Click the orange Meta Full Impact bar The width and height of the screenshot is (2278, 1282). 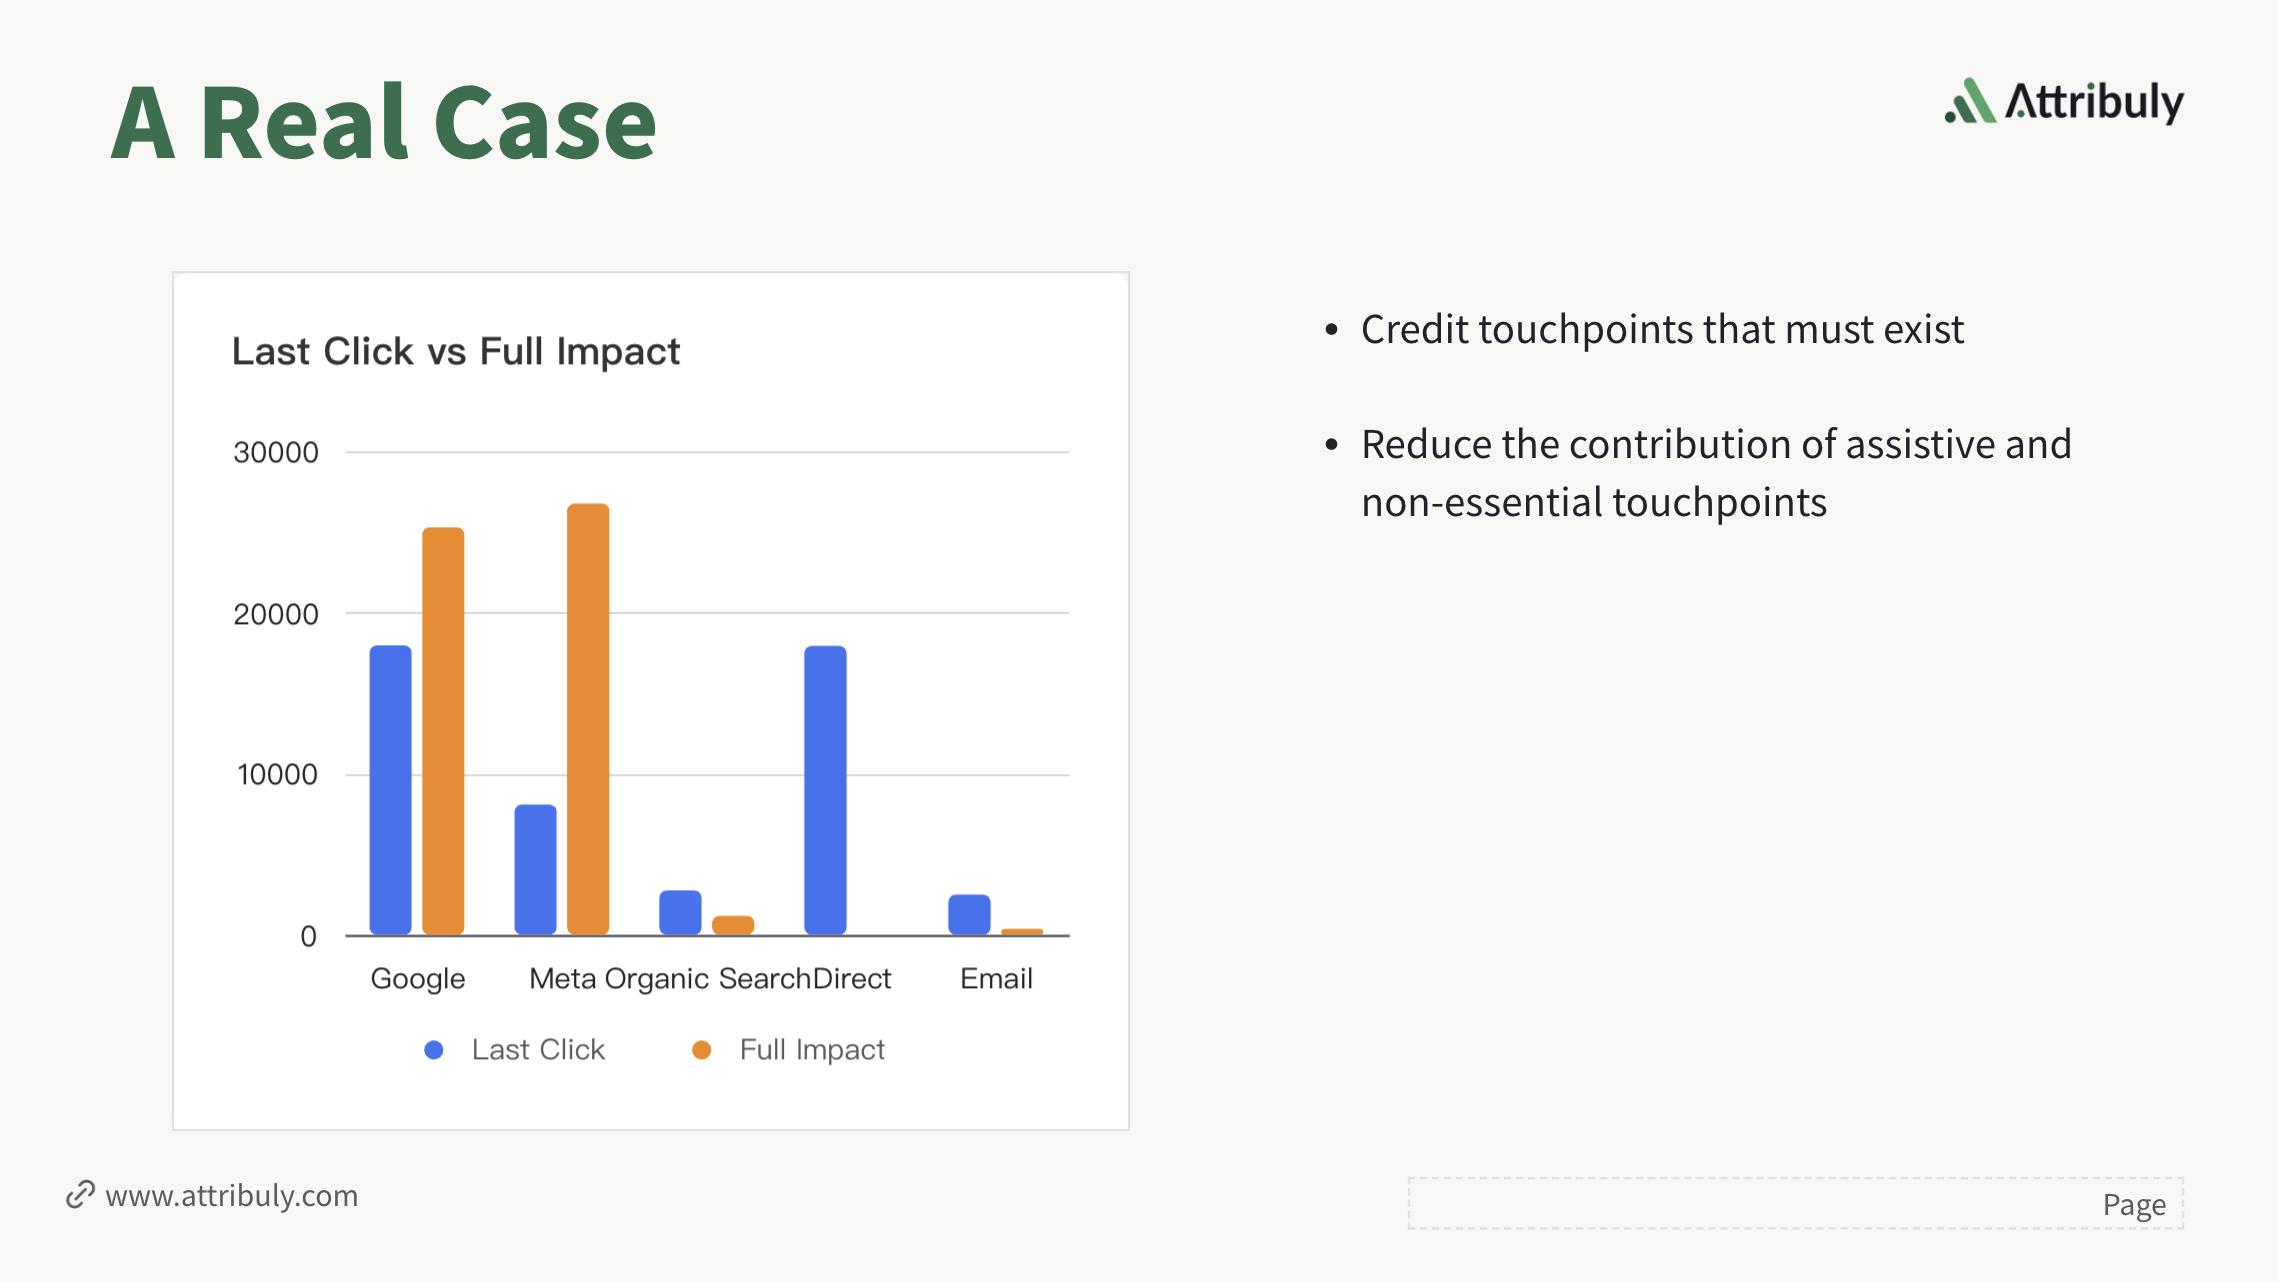tap(588, 718)
